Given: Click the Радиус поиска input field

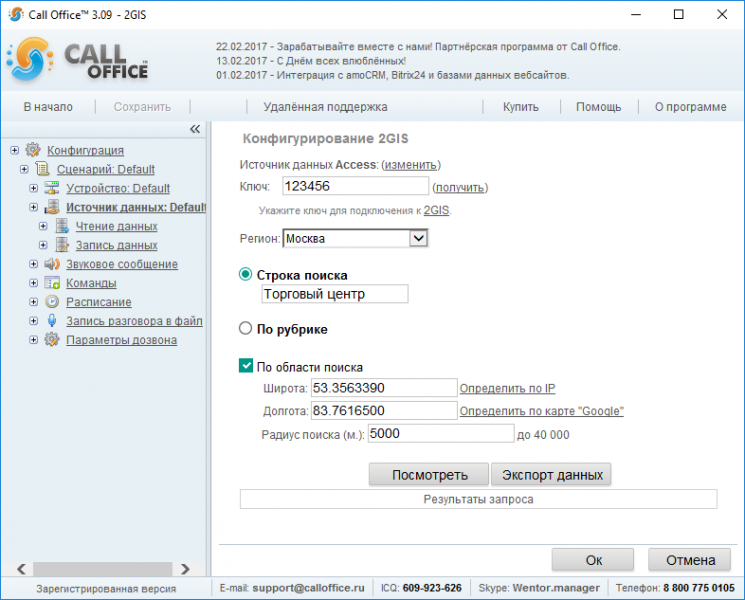Looking at the screenshot, I should click(x=441, y=433).
